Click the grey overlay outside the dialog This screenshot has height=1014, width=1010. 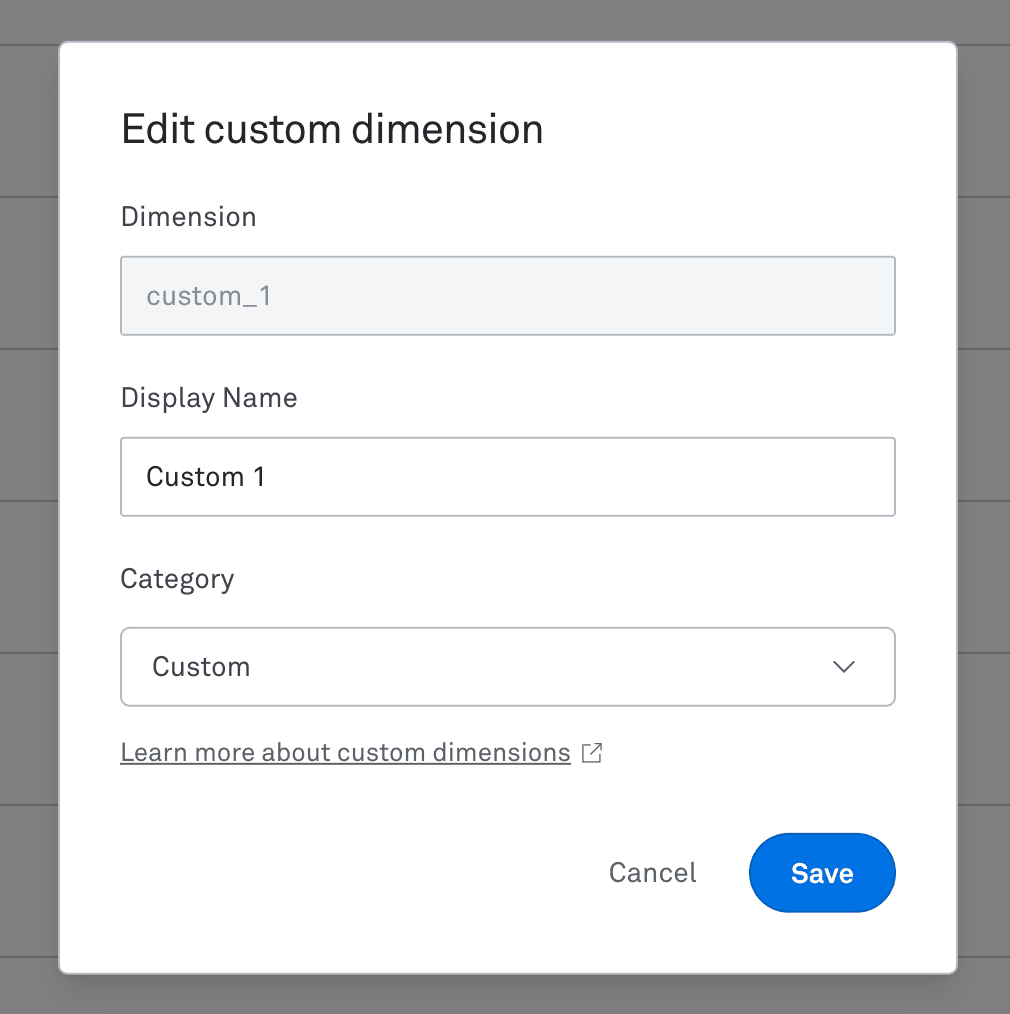(30, 500)
